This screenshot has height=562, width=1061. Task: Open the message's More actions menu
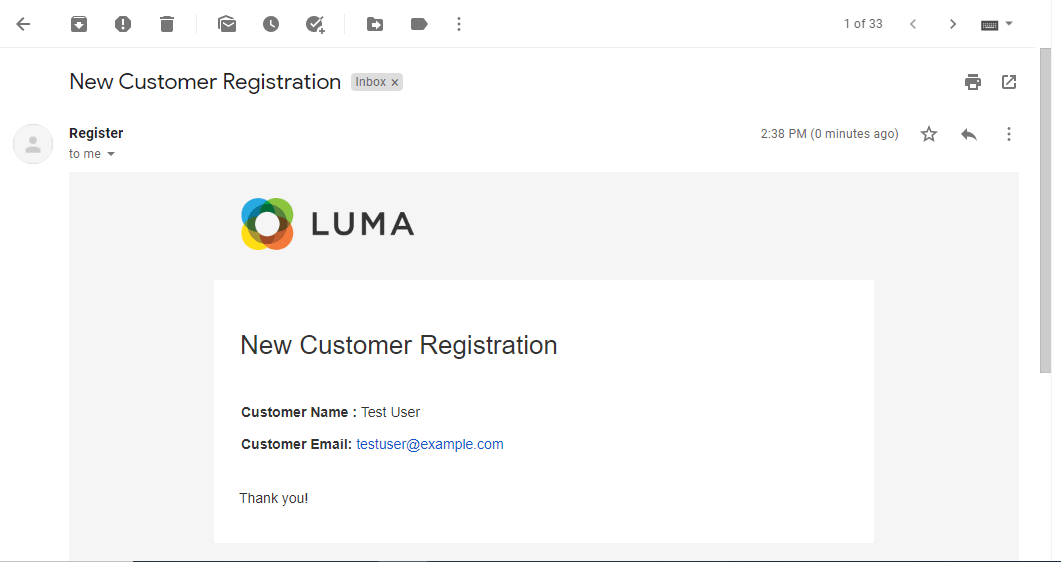(x=1009, y=134)
